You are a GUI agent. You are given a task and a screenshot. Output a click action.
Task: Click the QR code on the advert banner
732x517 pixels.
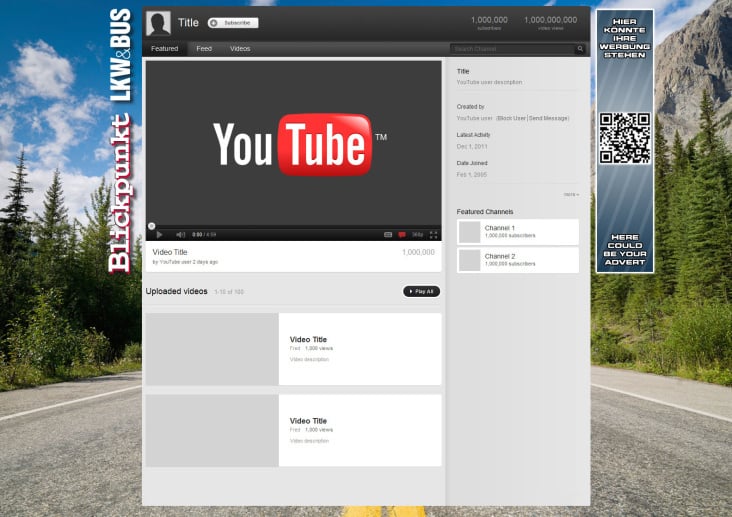click(x=625, y=138)
